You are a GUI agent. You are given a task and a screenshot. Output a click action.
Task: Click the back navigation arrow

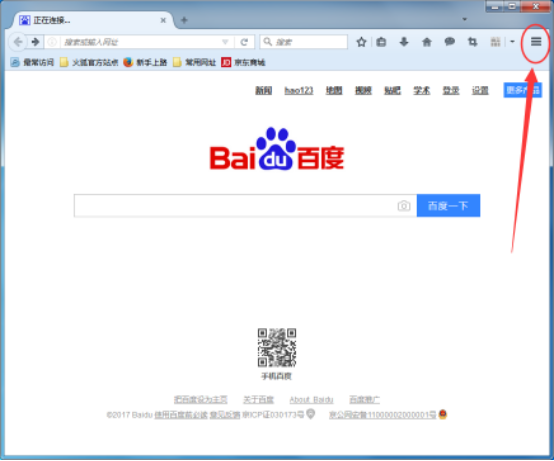tap(18, 42)
